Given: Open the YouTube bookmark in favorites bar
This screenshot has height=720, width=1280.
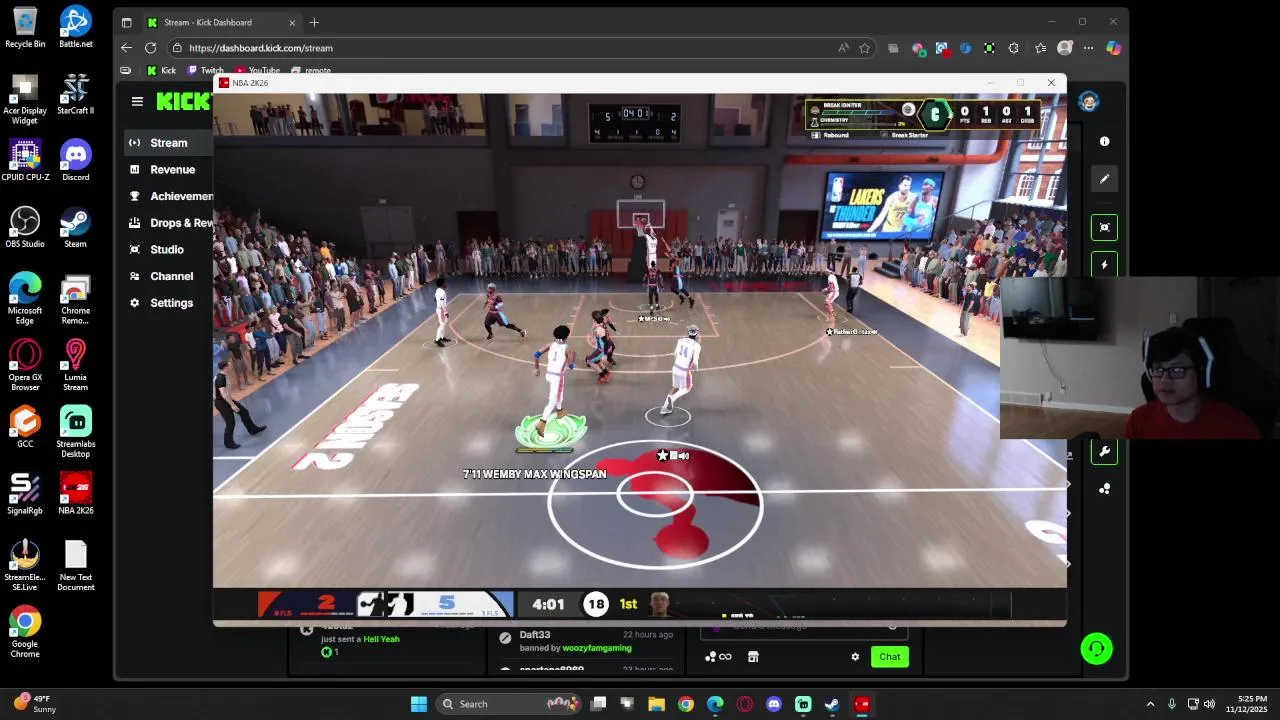Looking at the screenshot, I should tap(258, 71).
